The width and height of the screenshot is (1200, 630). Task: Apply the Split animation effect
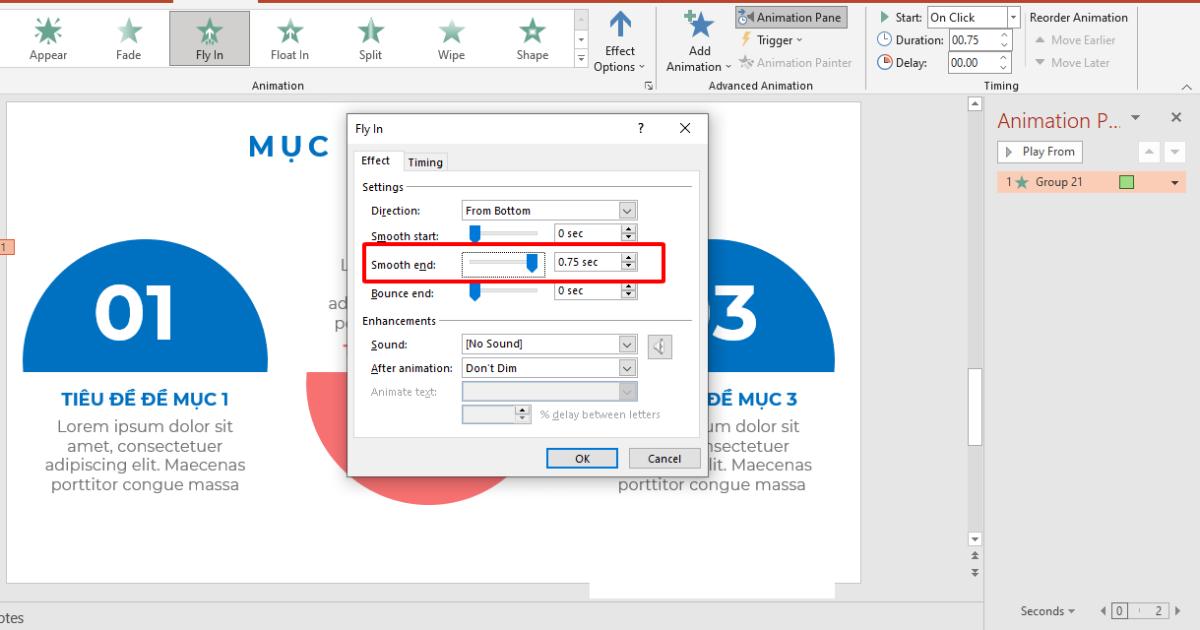[370, 38]
